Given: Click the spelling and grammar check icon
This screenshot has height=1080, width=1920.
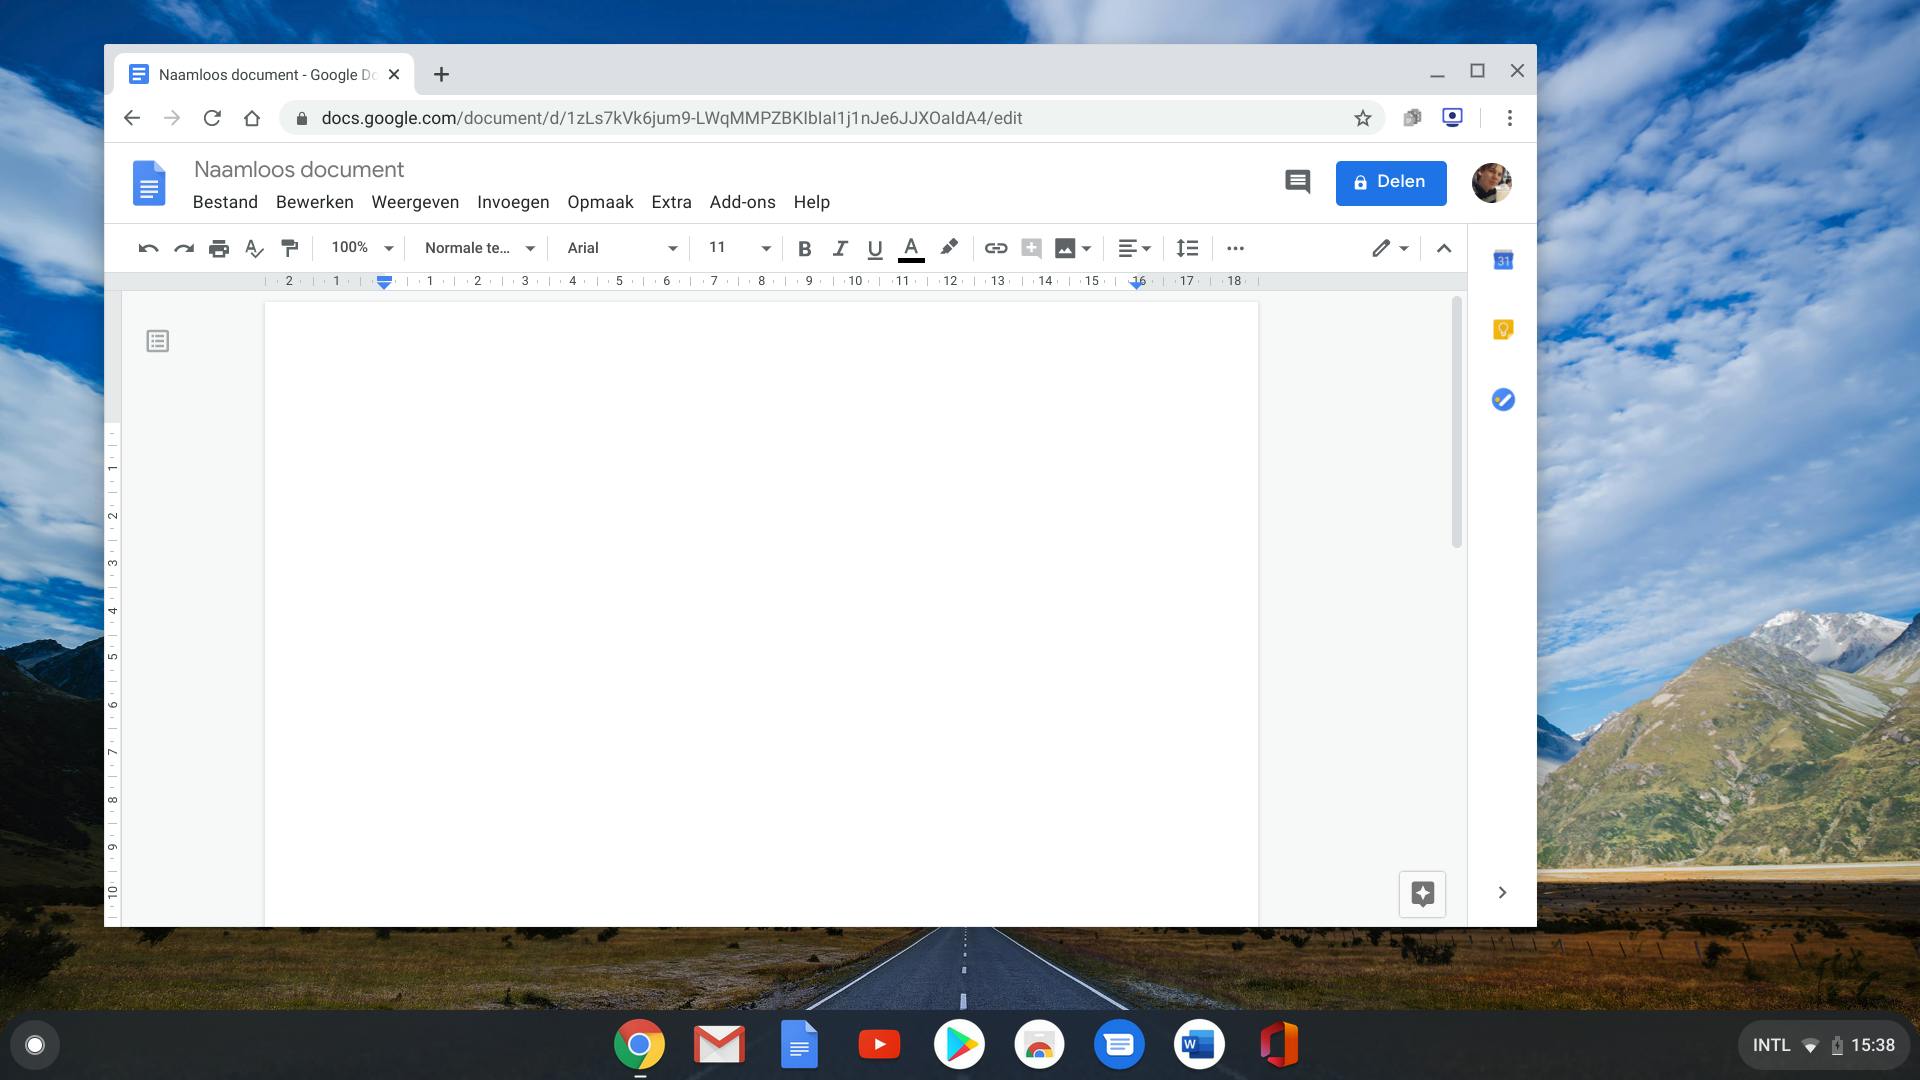Looking at the screenshot, I should click(254, 249).
